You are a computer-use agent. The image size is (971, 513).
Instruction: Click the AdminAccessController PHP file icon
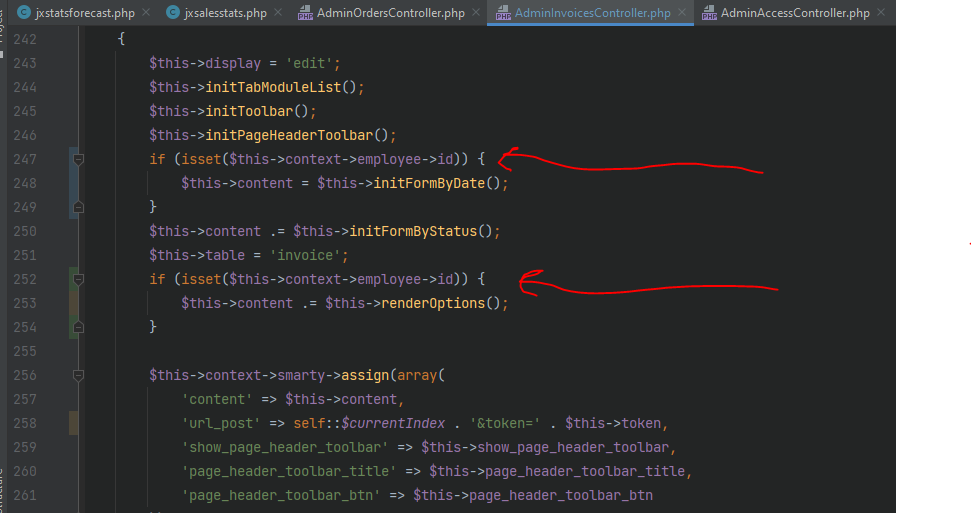click(x=709, y=12)
